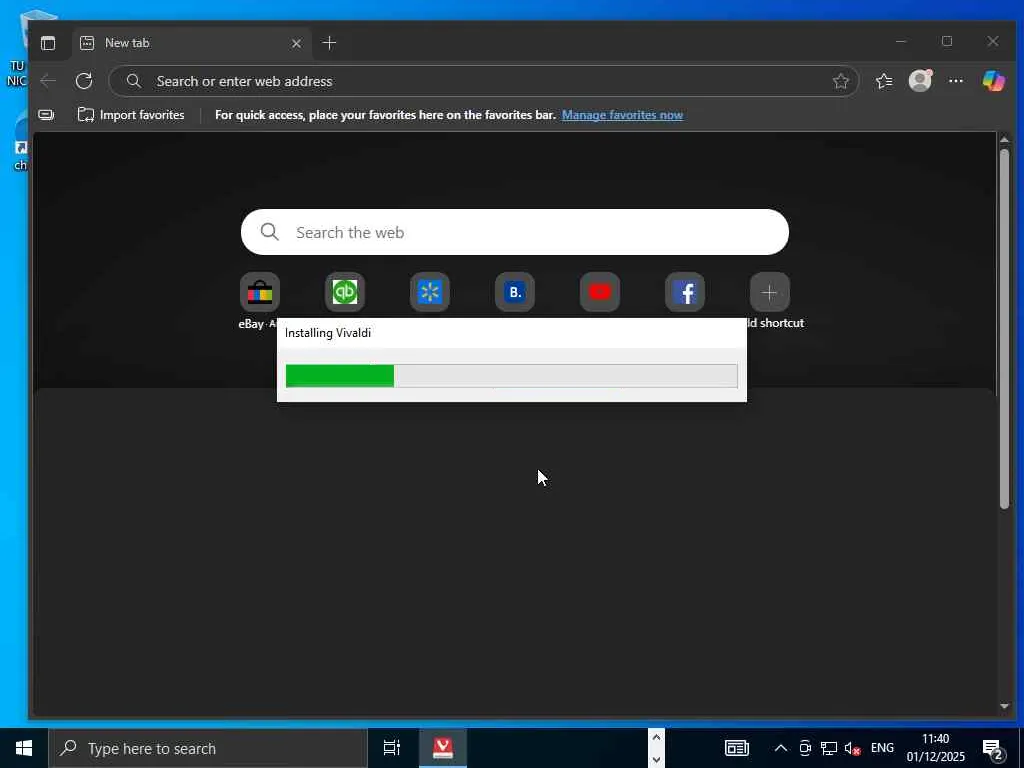
Task: Follow Manage favorites now link
Action: click(x=622, y=115)
